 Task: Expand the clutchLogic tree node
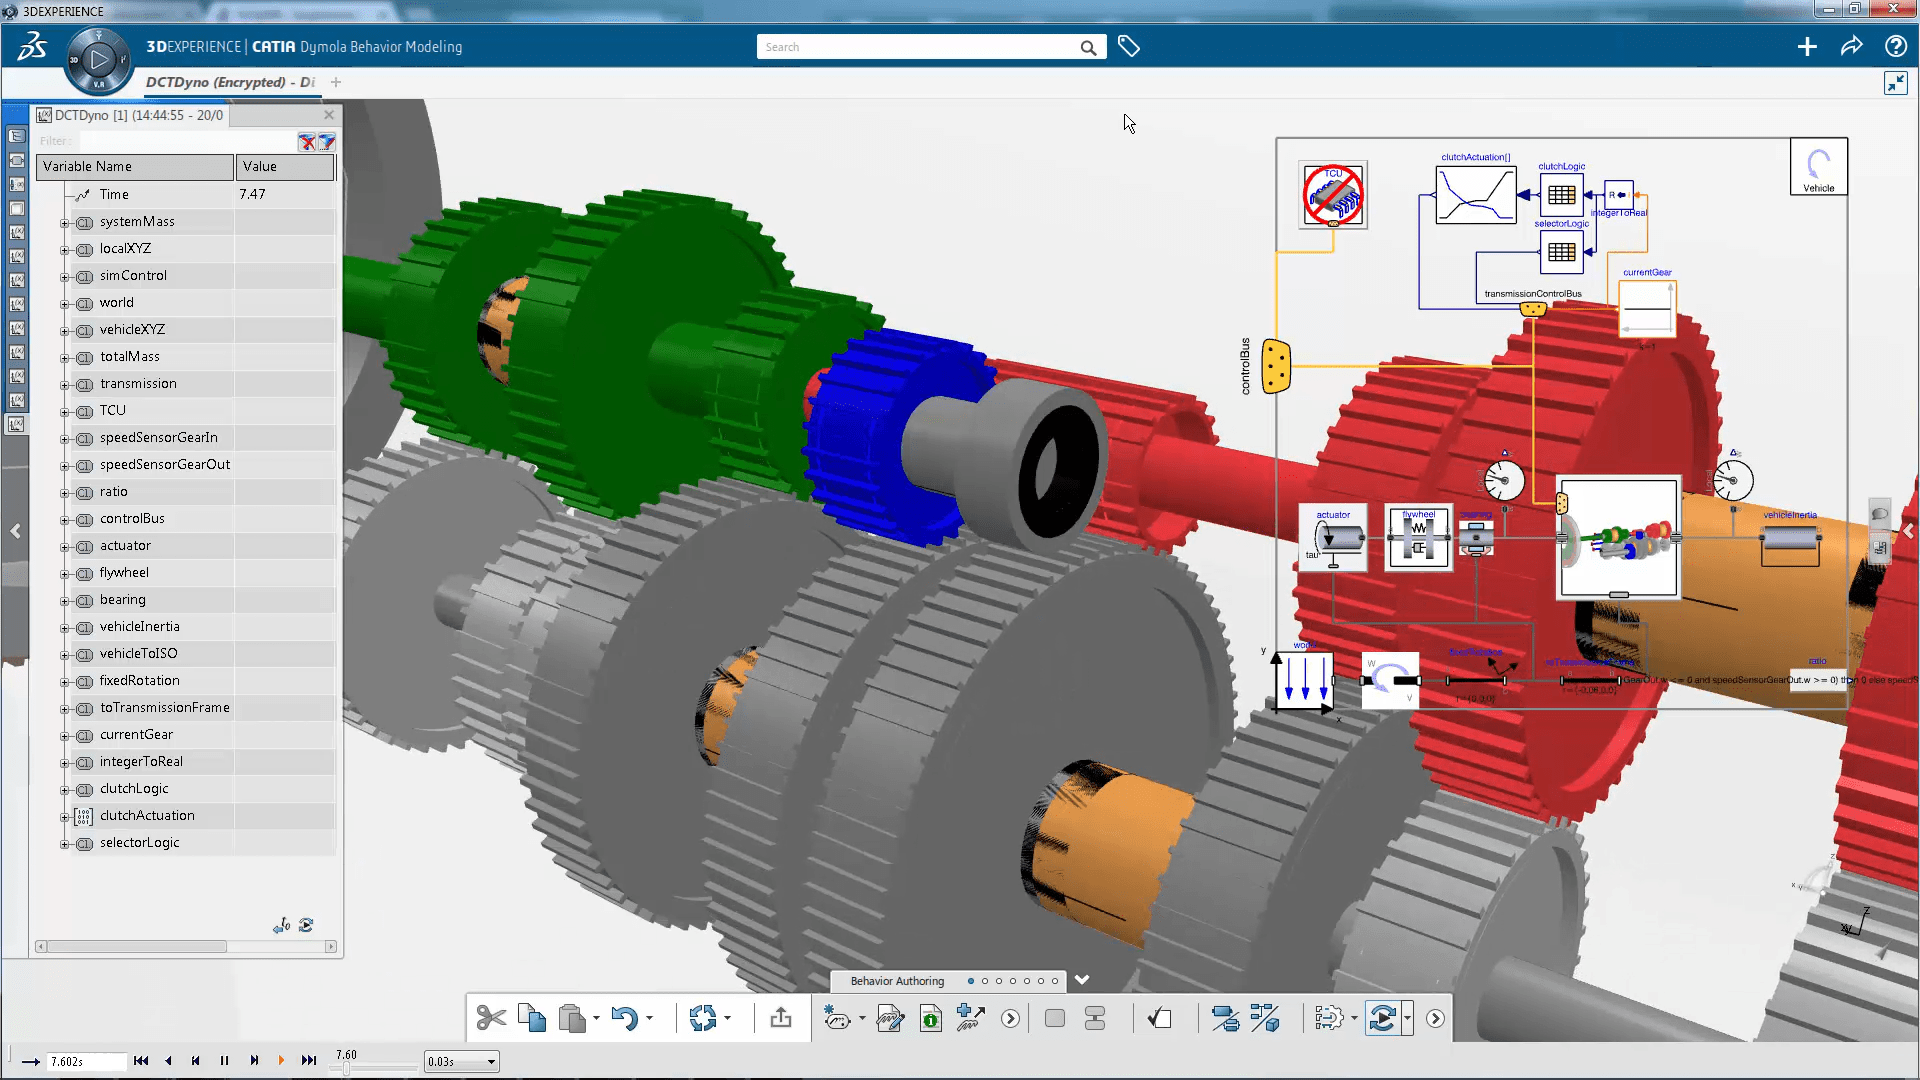[x=64, y=790]
